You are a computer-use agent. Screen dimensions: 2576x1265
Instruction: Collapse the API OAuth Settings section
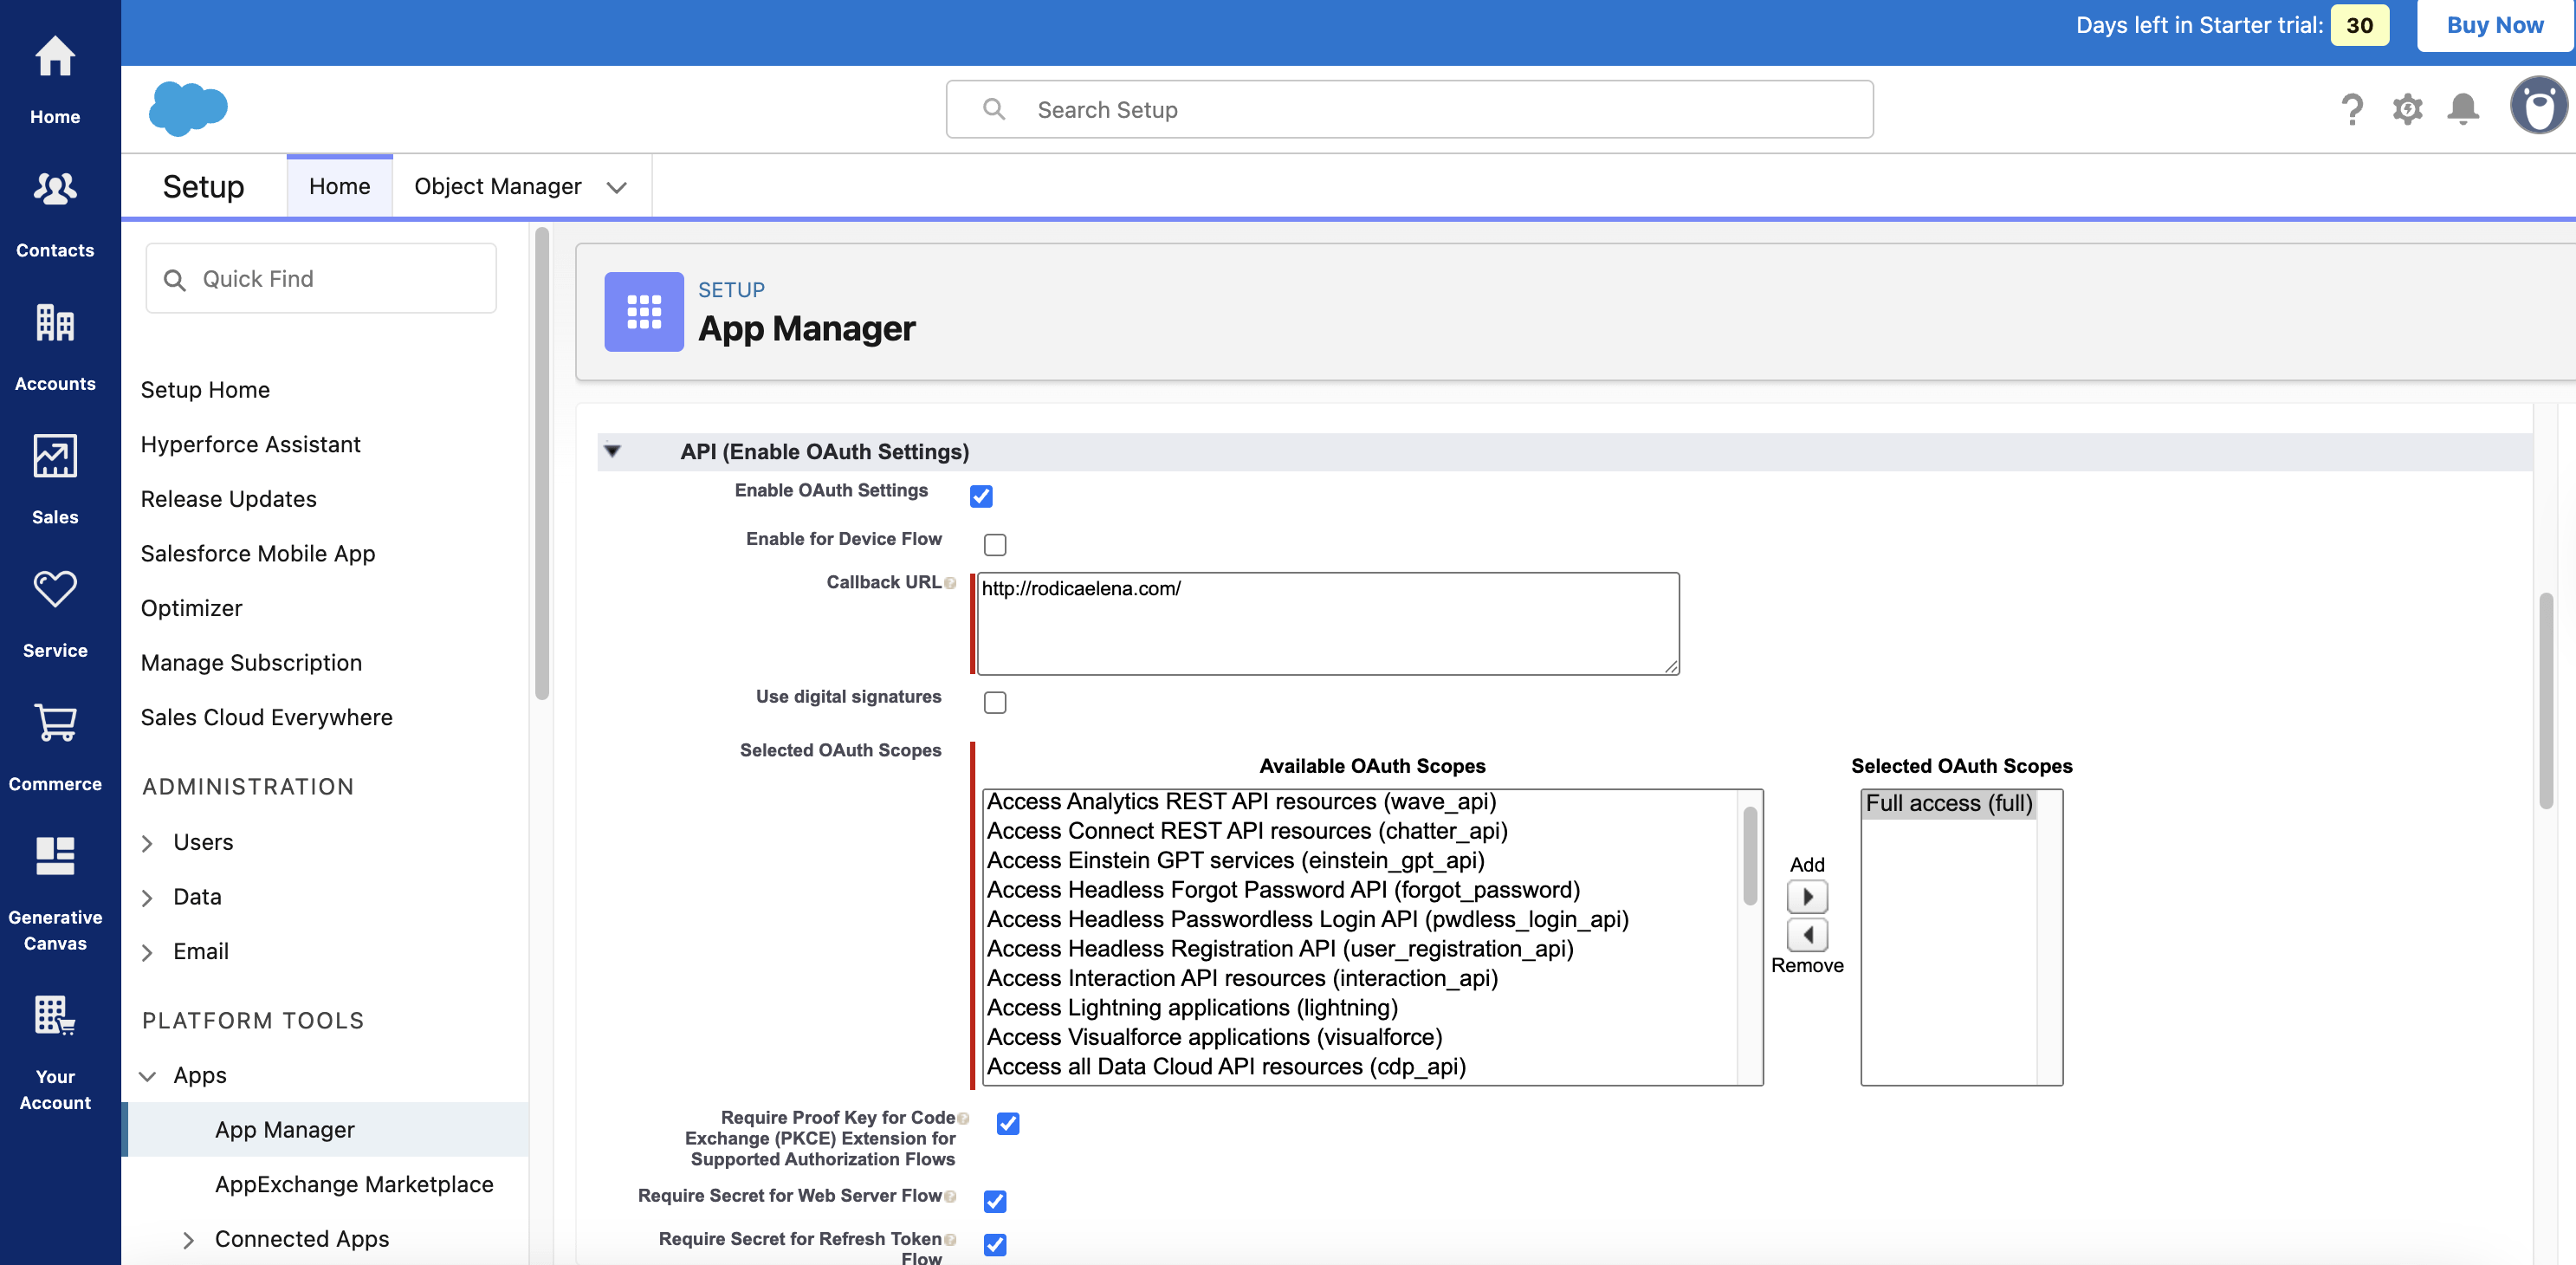click(613, 451)
